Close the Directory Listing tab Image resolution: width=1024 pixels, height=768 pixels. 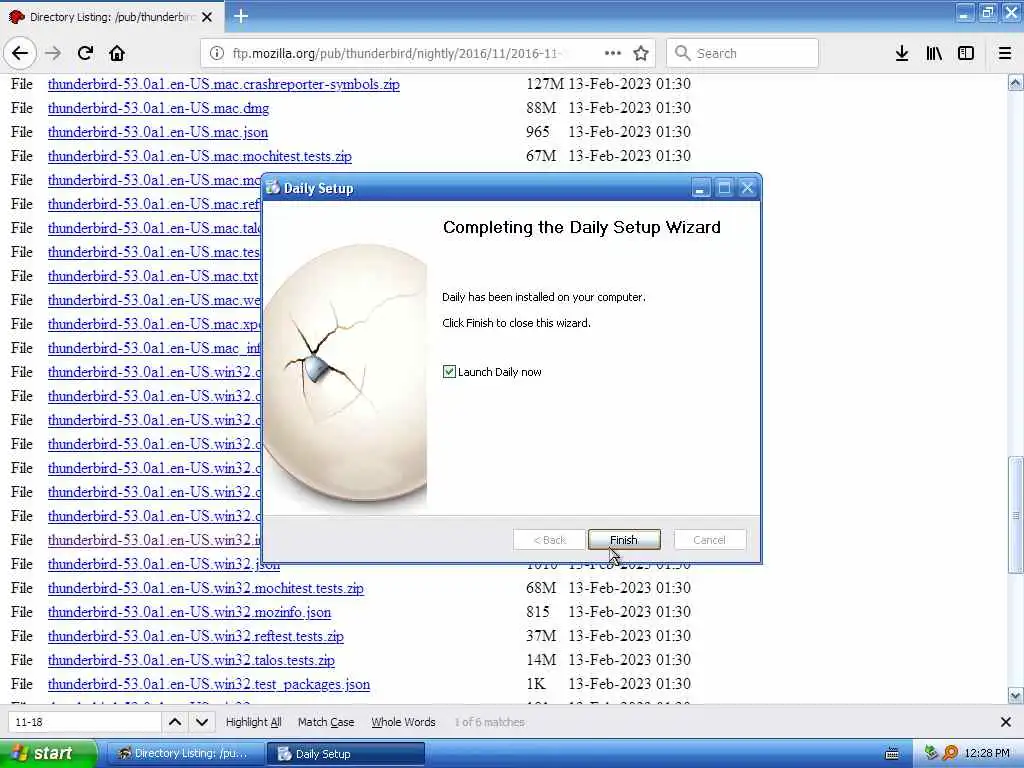(207, 17)
